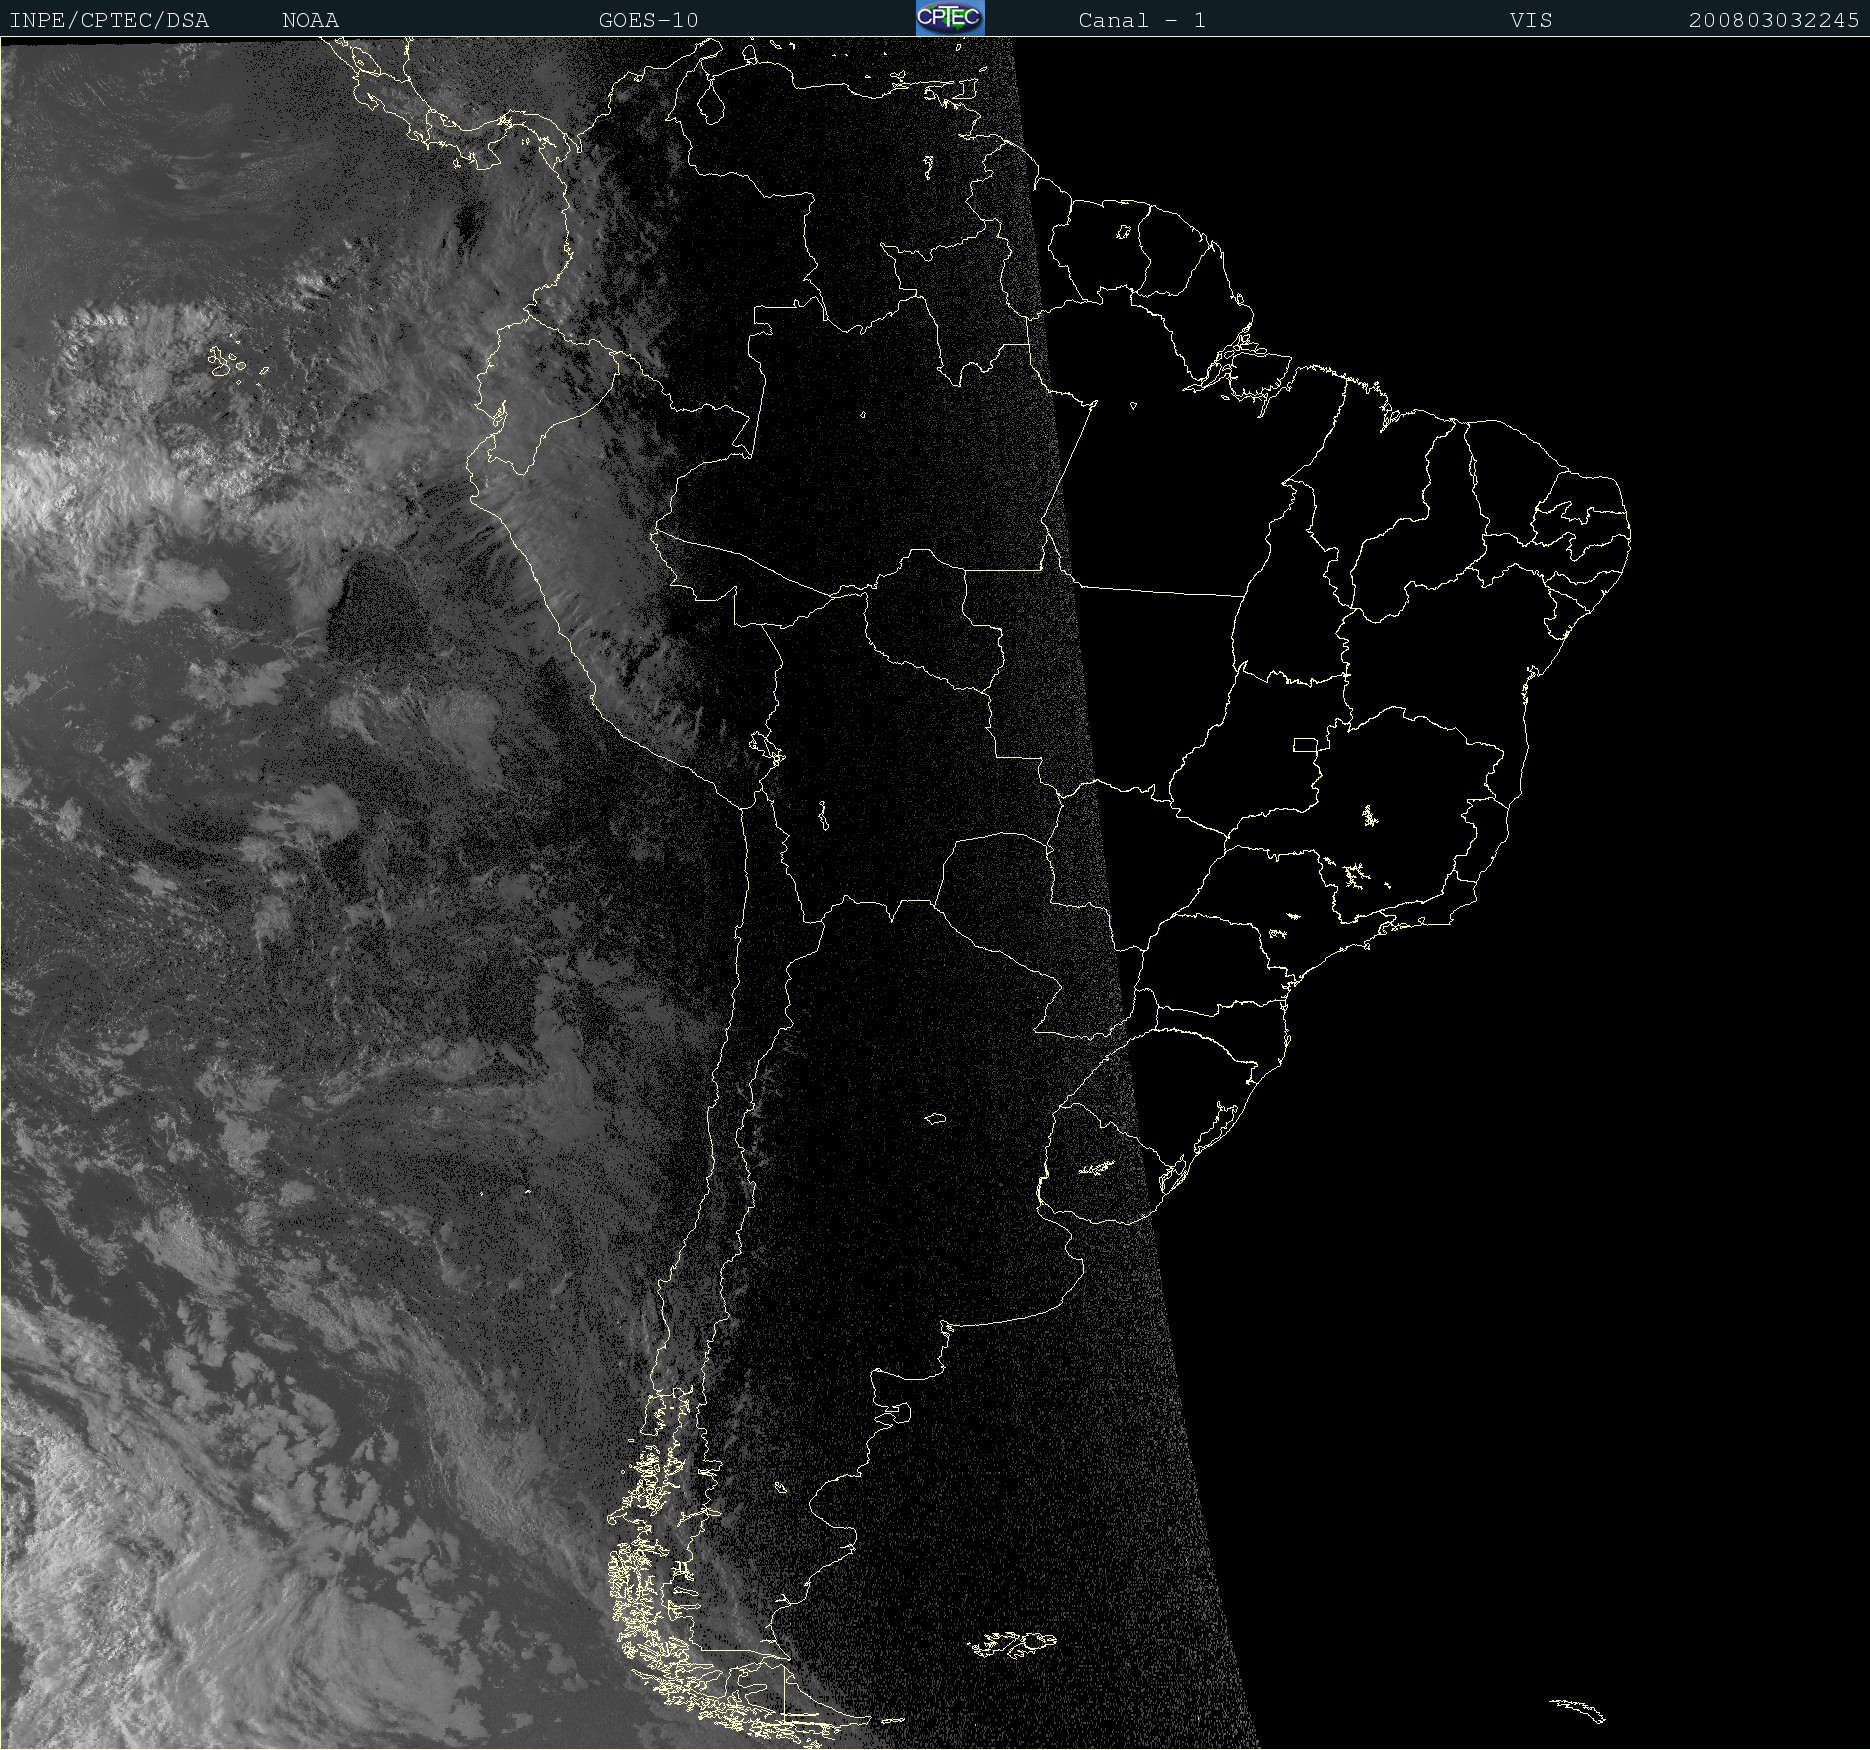
Task: Click the VIS channel label
Action: pos(1531,20)
